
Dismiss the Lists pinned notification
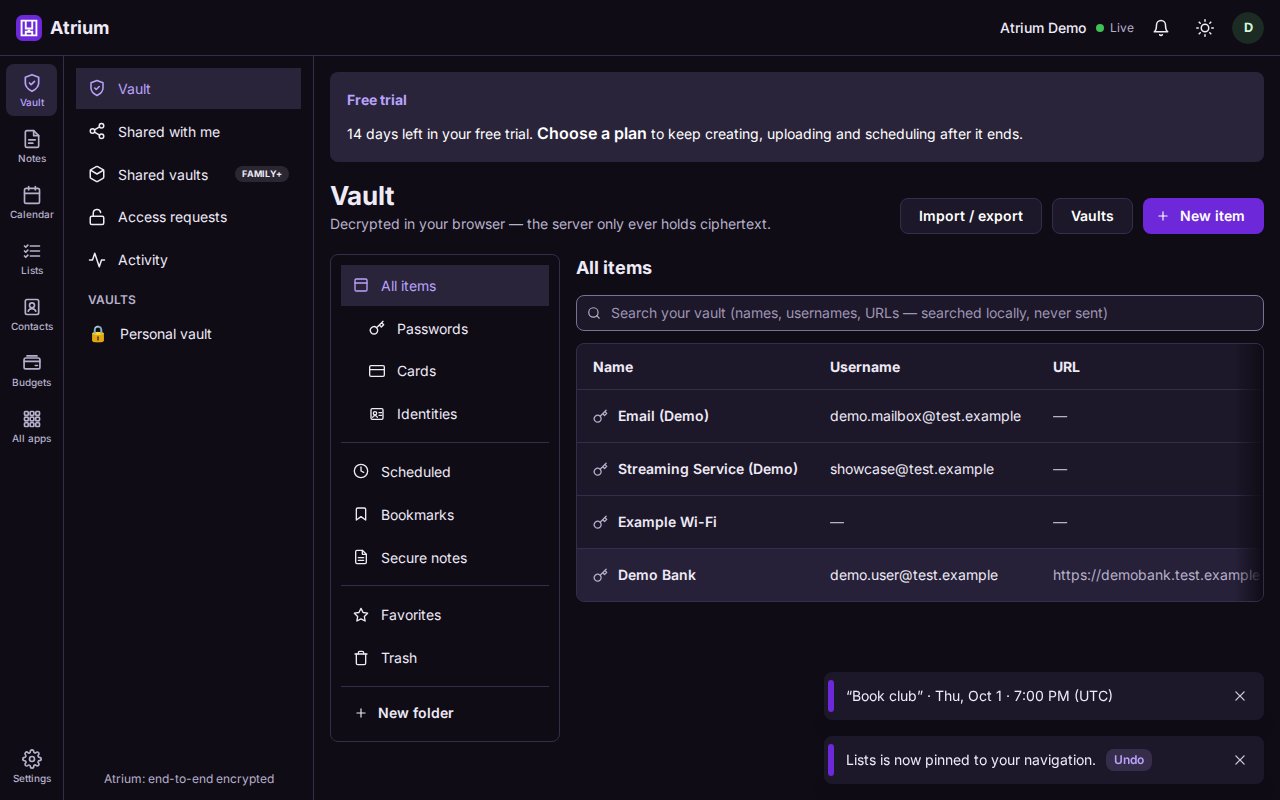tap(1240, 760)
